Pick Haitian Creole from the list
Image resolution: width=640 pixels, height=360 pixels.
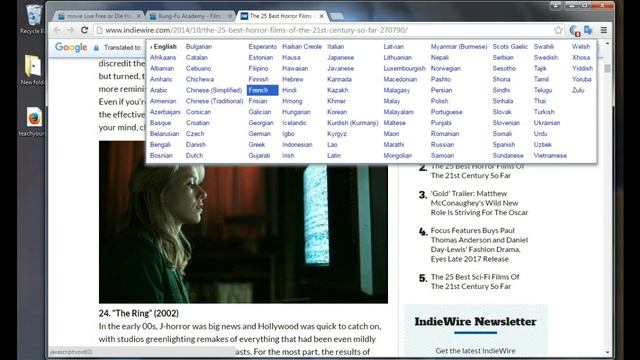coord(302,47)
